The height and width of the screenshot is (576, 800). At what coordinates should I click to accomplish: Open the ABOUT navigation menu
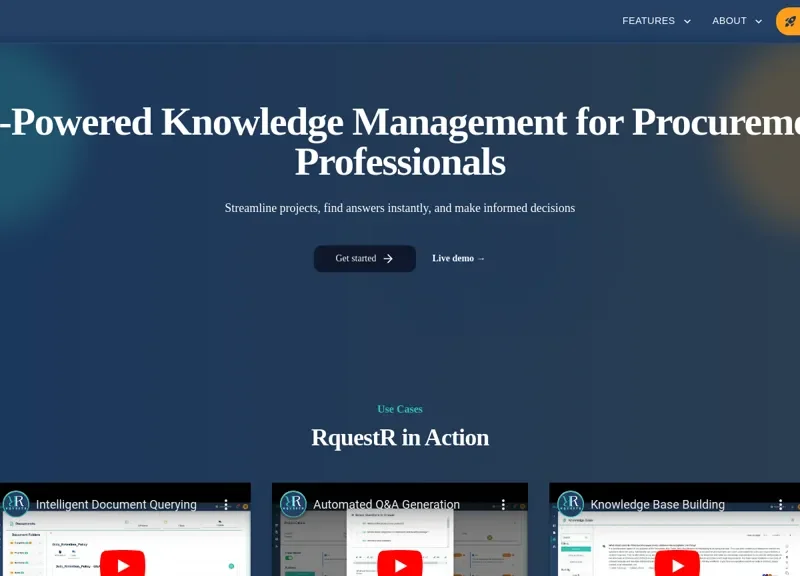click(729, 21)
